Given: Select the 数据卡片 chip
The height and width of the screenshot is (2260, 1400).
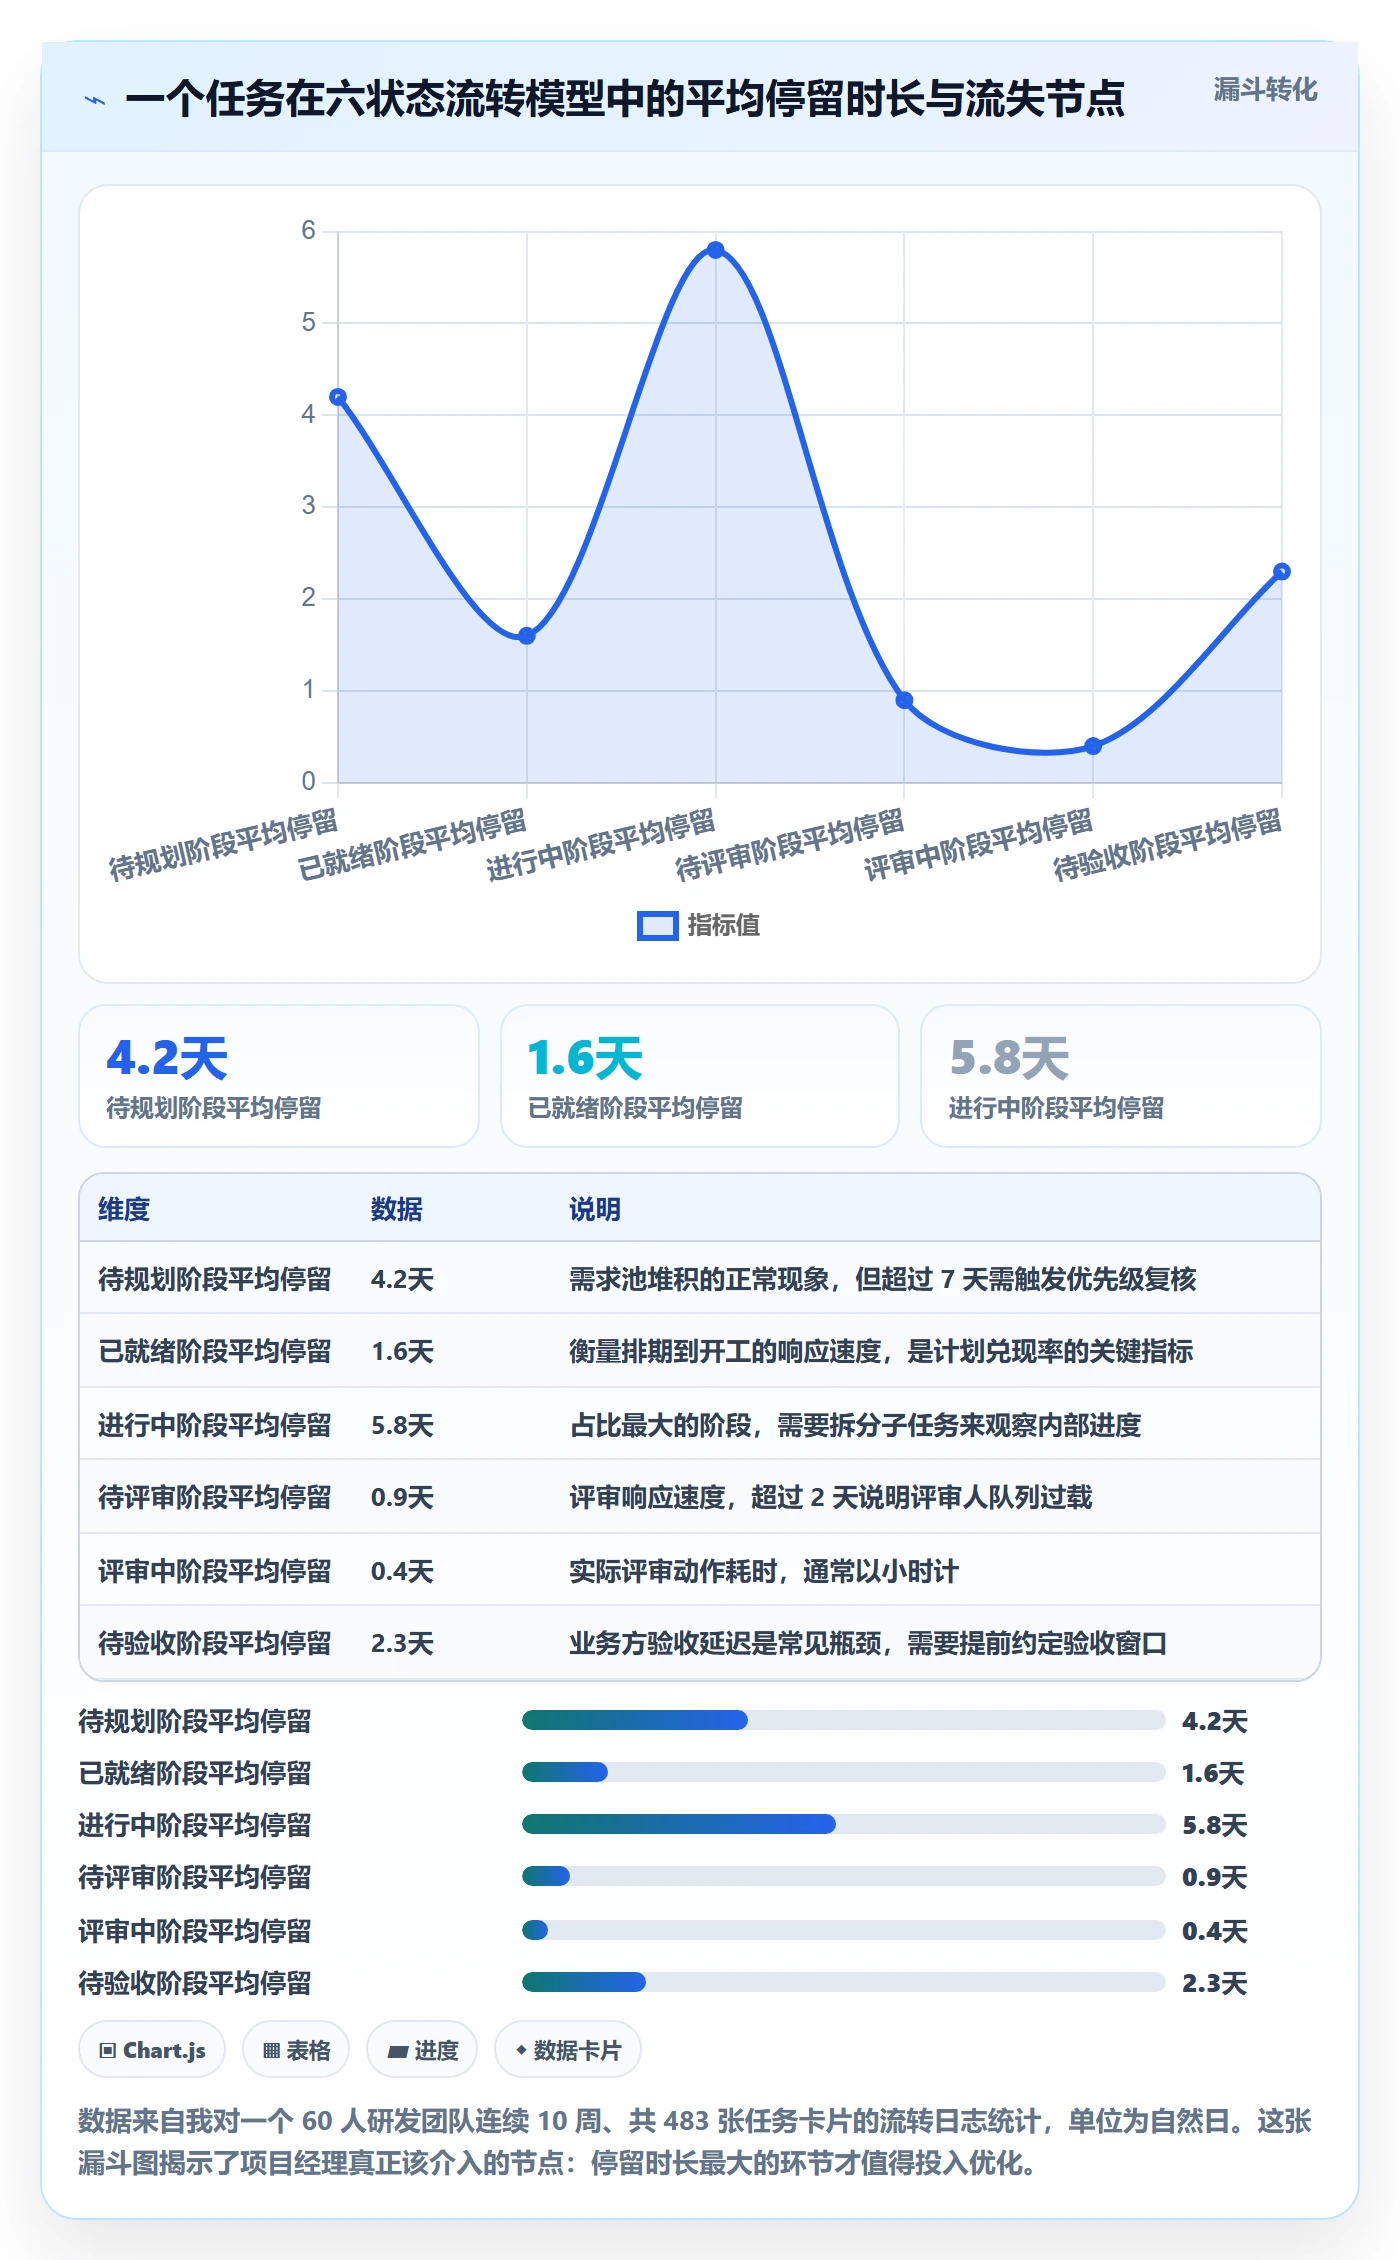Looking at the screenshot, I should point(568,2050).
